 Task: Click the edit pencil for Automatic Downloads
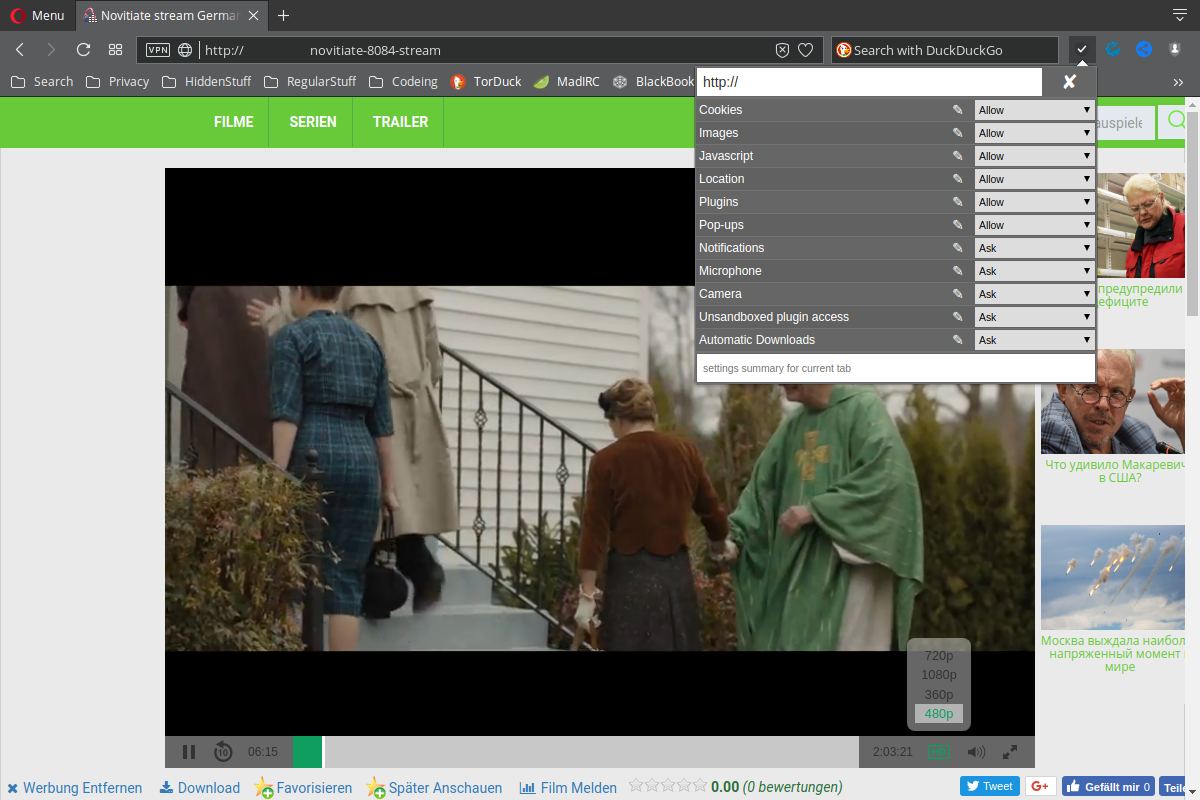point(958,340)
